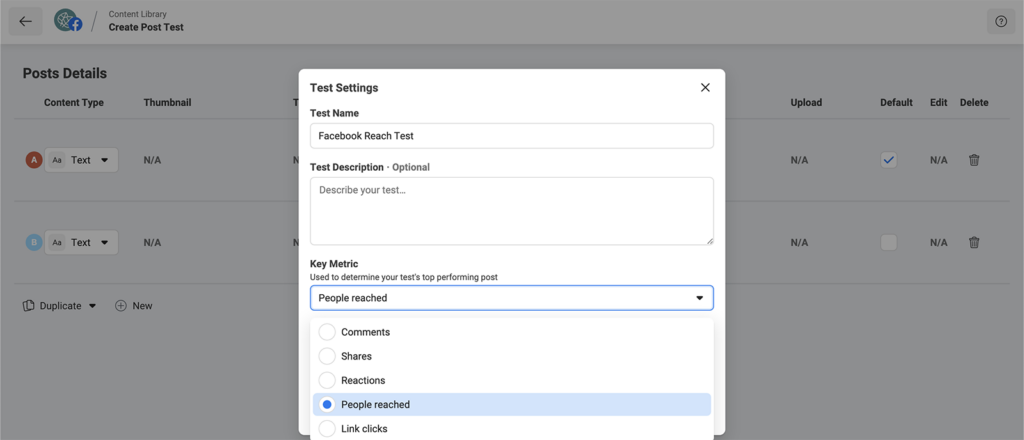Click the Test Description text area

point(511,211)
